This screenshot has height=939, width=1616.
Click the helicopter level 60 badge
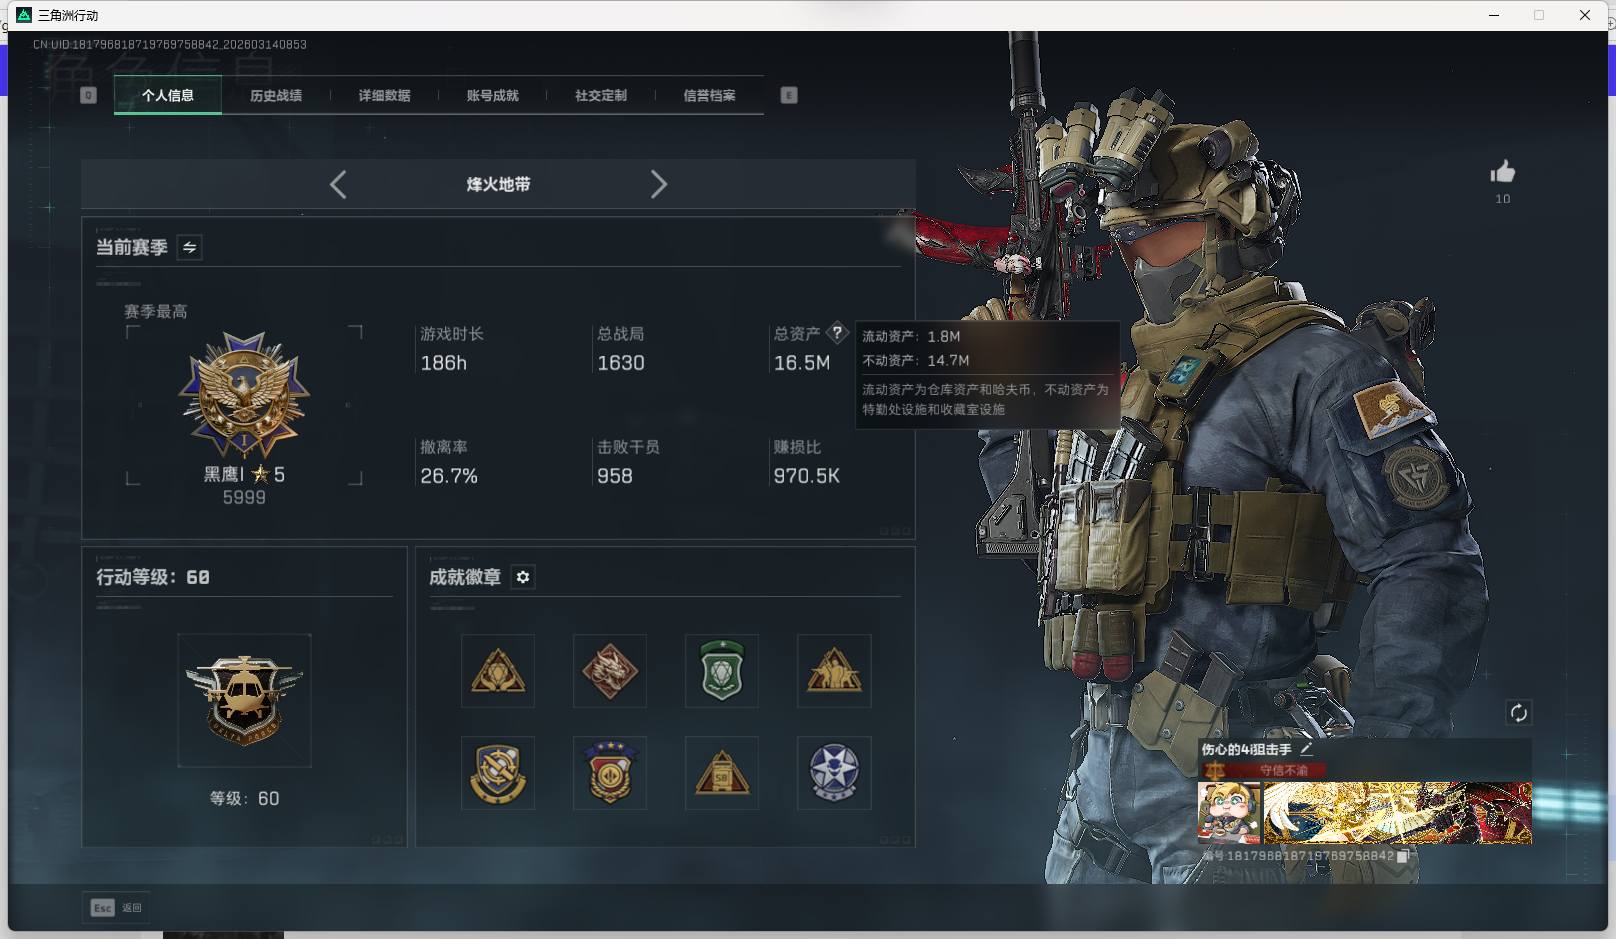pyautogui.click(x=244, y=700)
